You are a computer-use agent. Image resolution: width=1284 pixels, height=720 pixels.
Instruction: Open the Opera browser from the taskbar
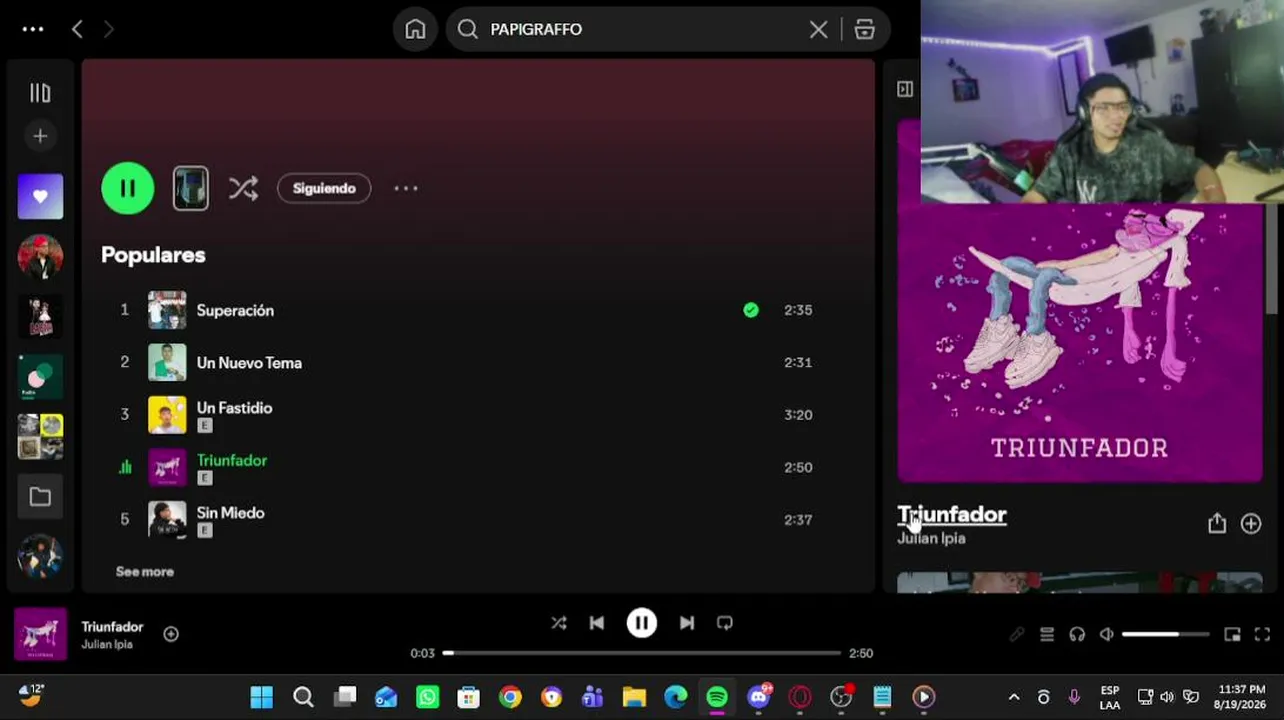[x=800, y=697]
